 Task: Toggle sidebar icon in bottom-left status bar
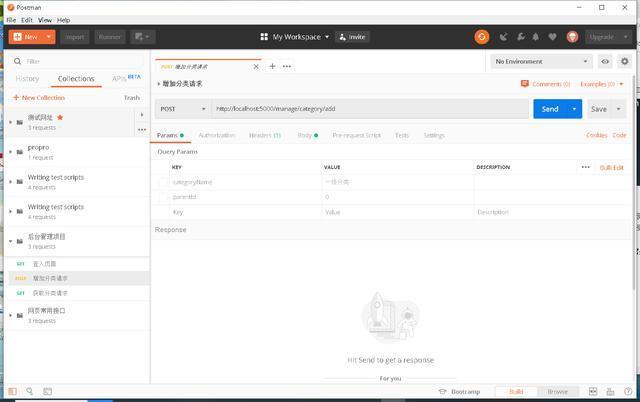[x=12, y=392]
